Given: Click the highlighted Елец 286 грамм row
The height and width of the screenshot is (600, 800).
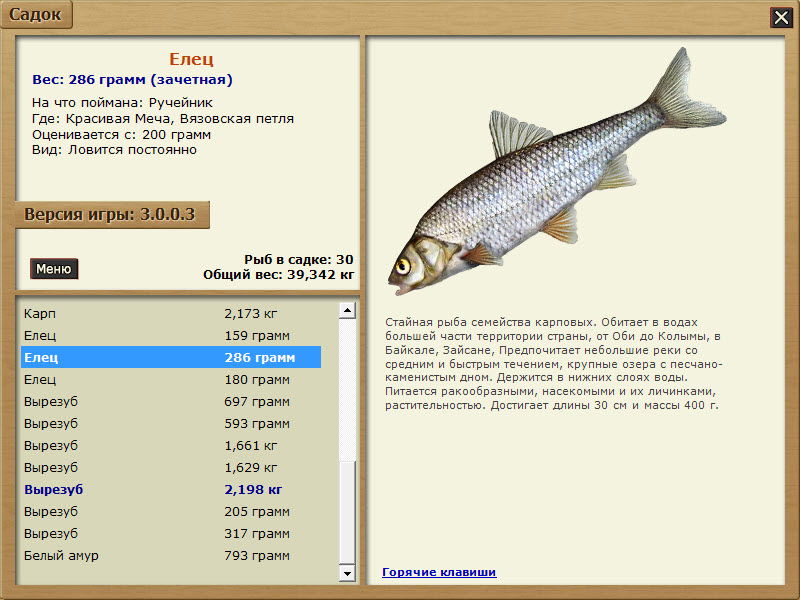Looking at the screenshot, I should click(x=170, y=358).
